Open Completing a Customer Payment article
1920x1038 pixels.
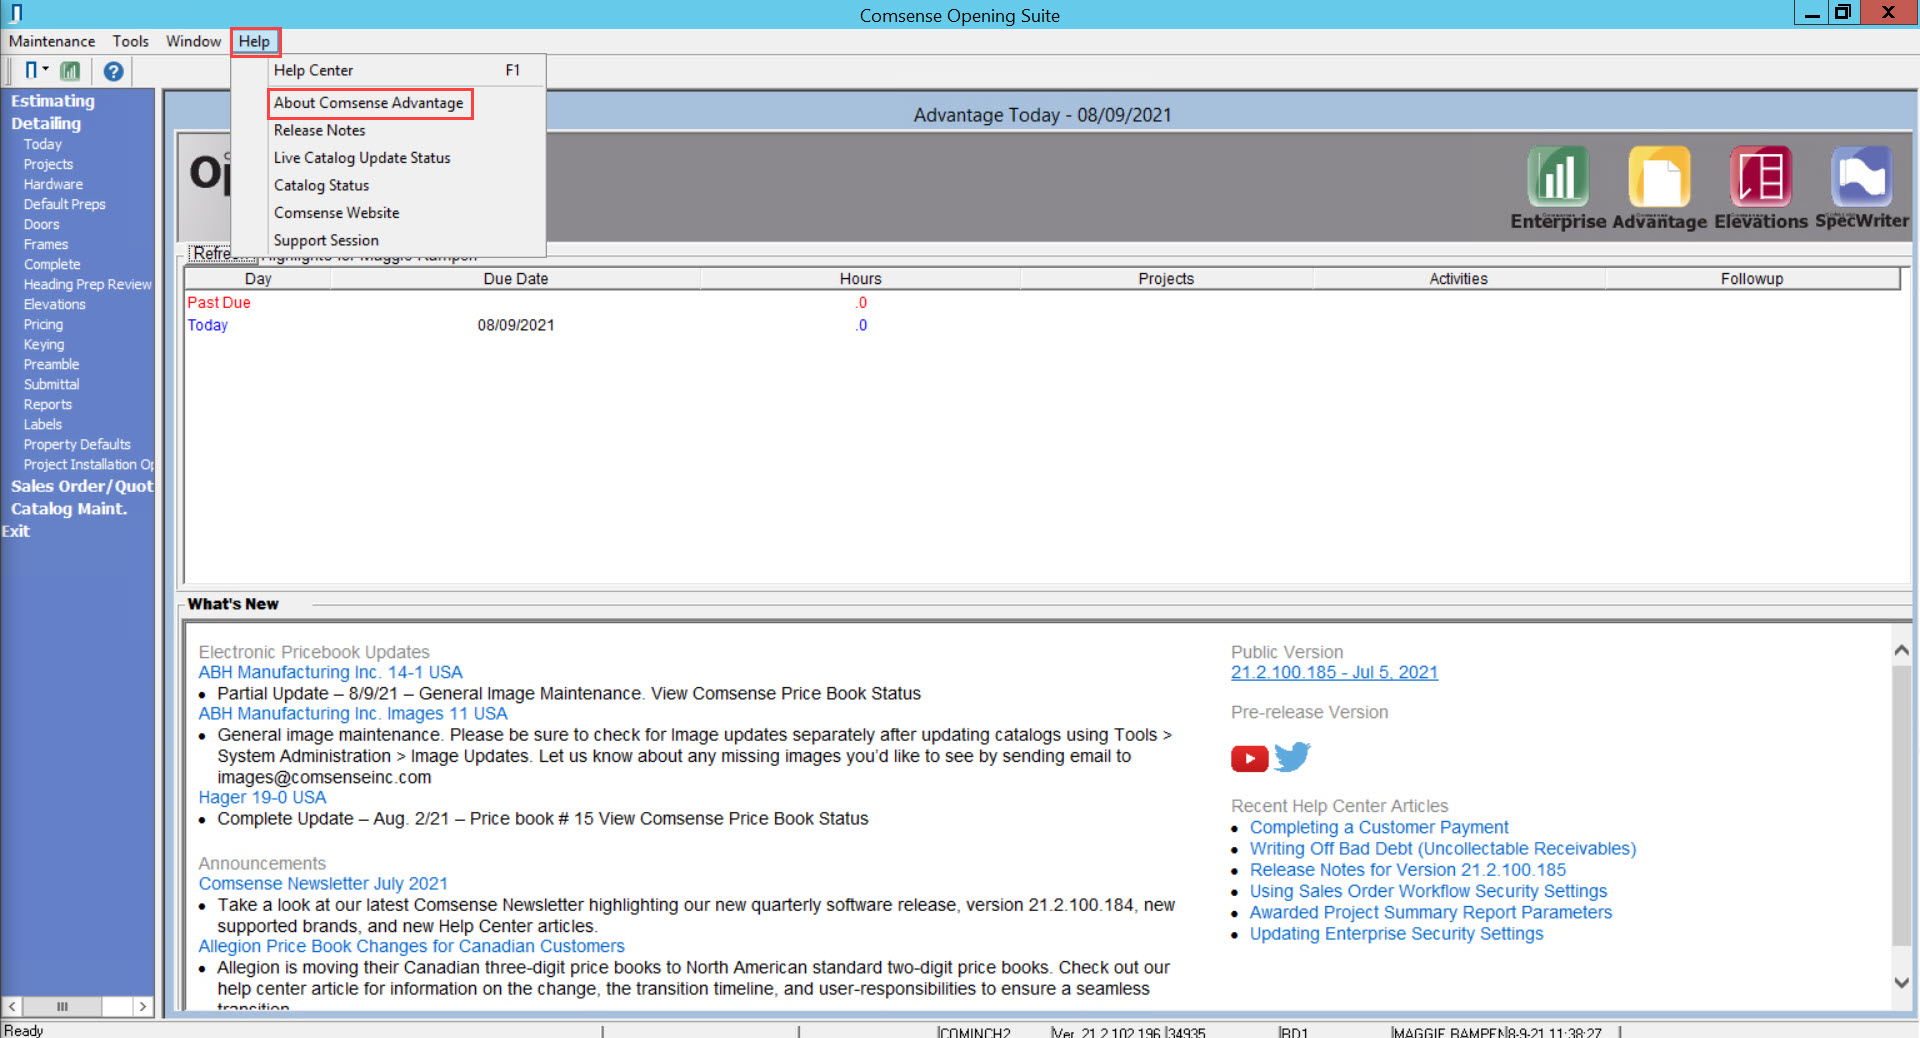[x=1379, y=827]
